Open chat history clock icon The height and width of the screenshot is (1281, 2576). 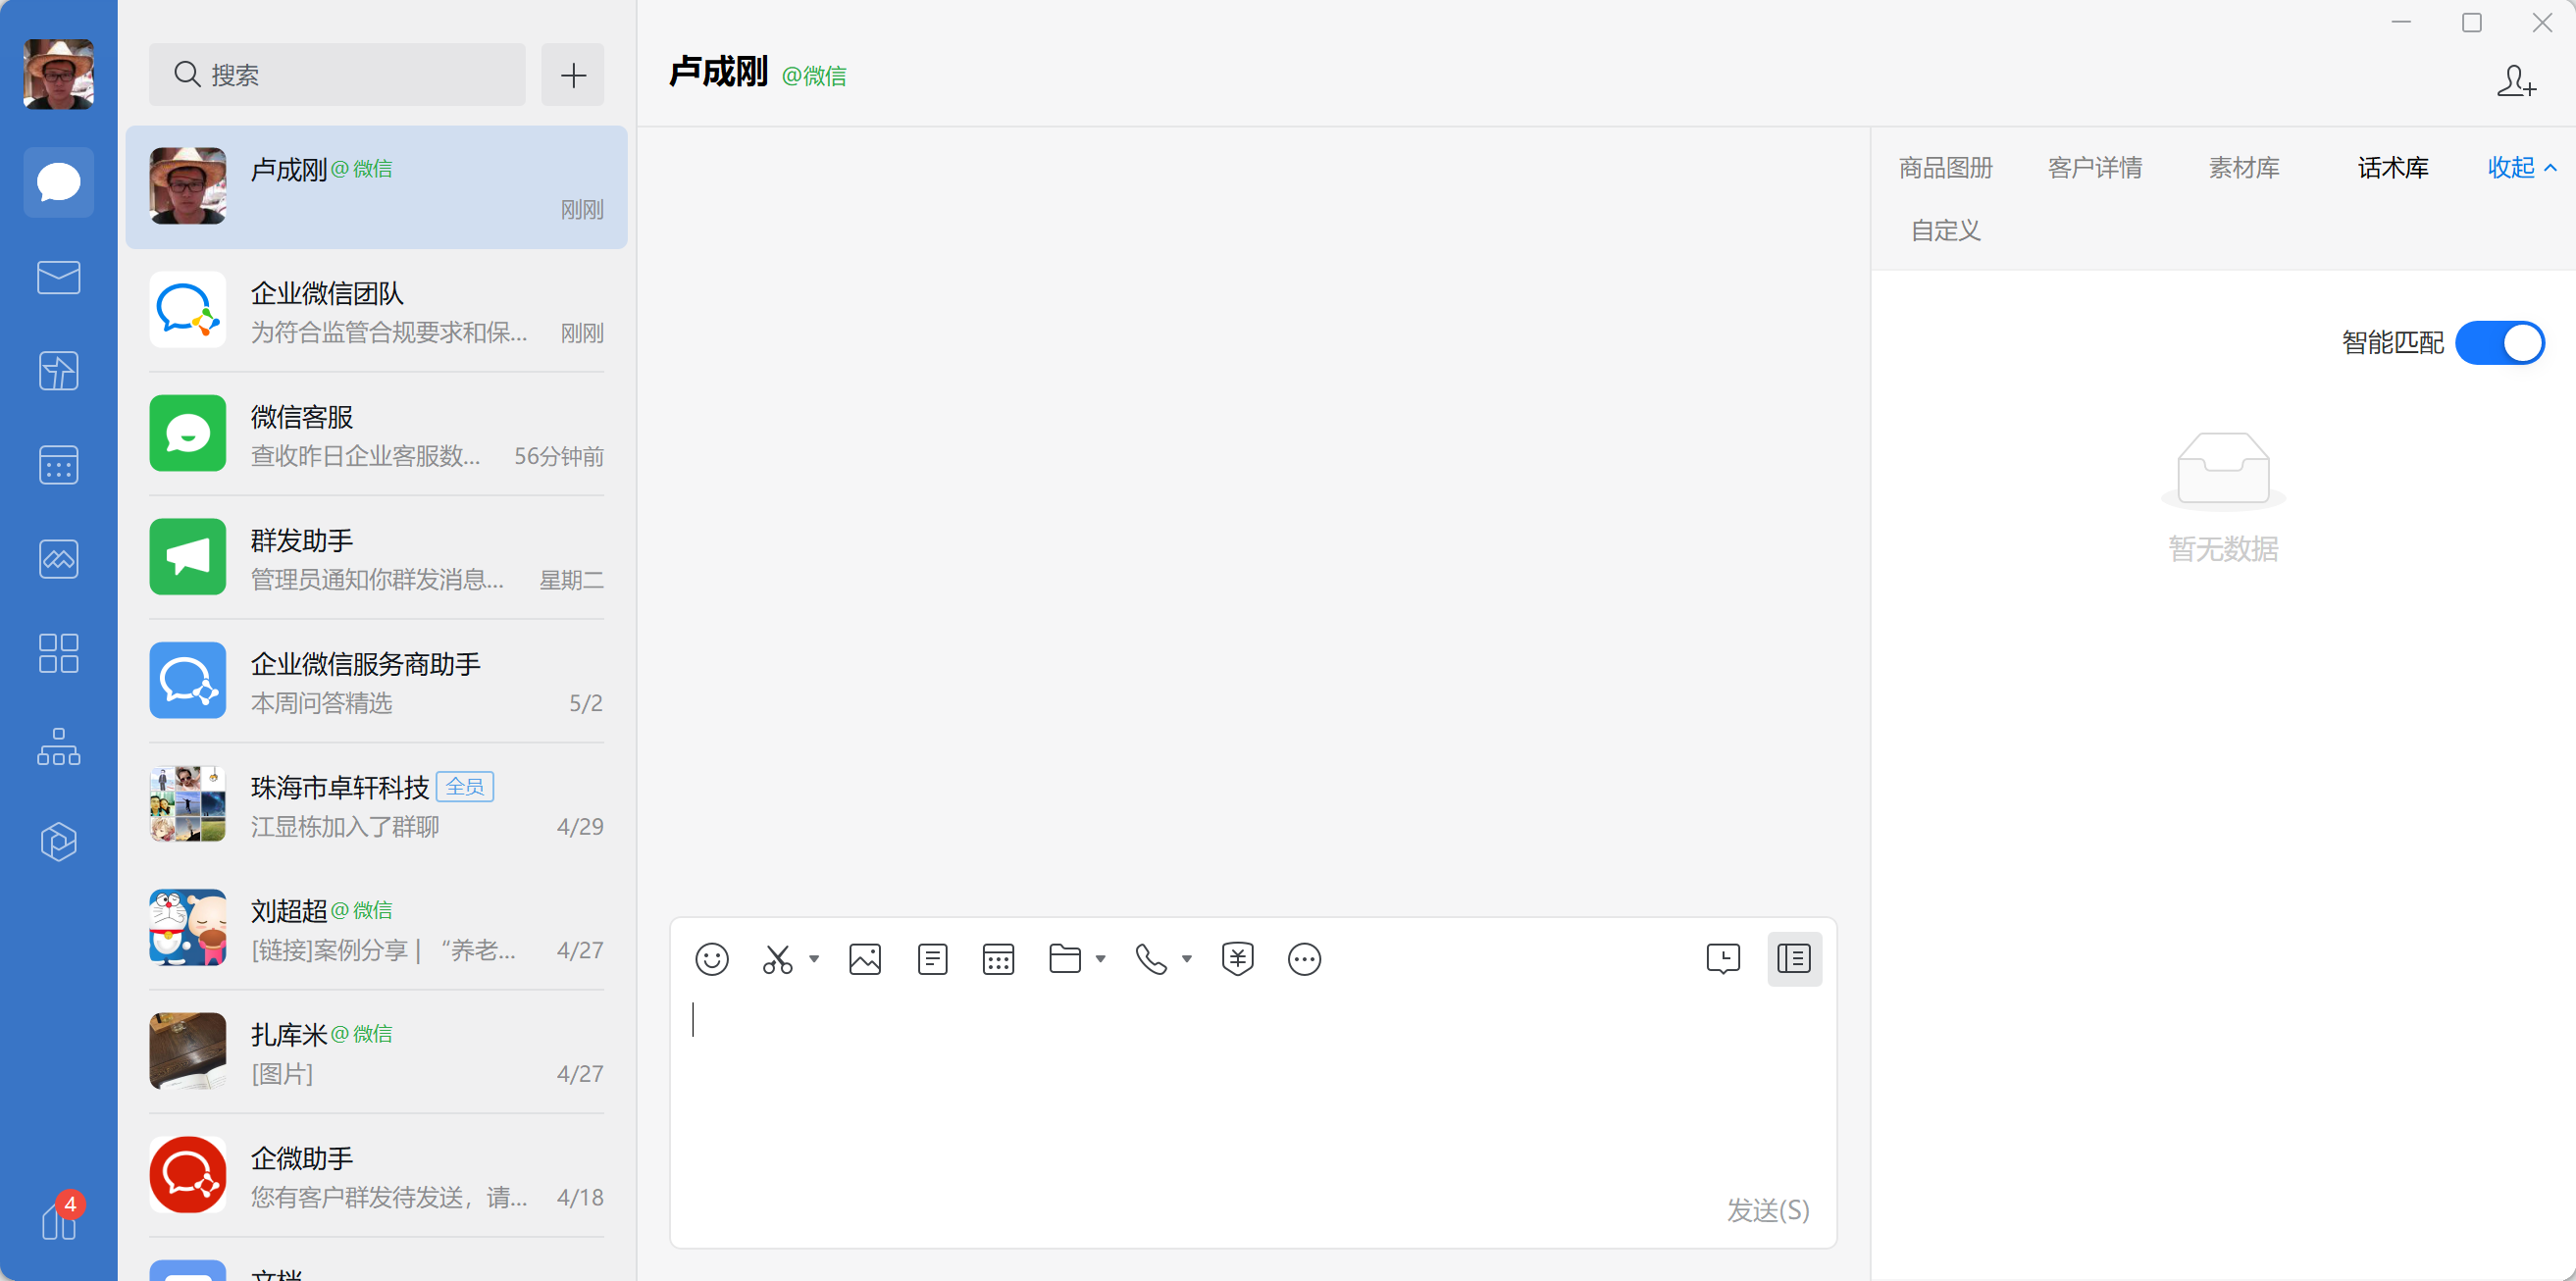tap(1723, 959)
